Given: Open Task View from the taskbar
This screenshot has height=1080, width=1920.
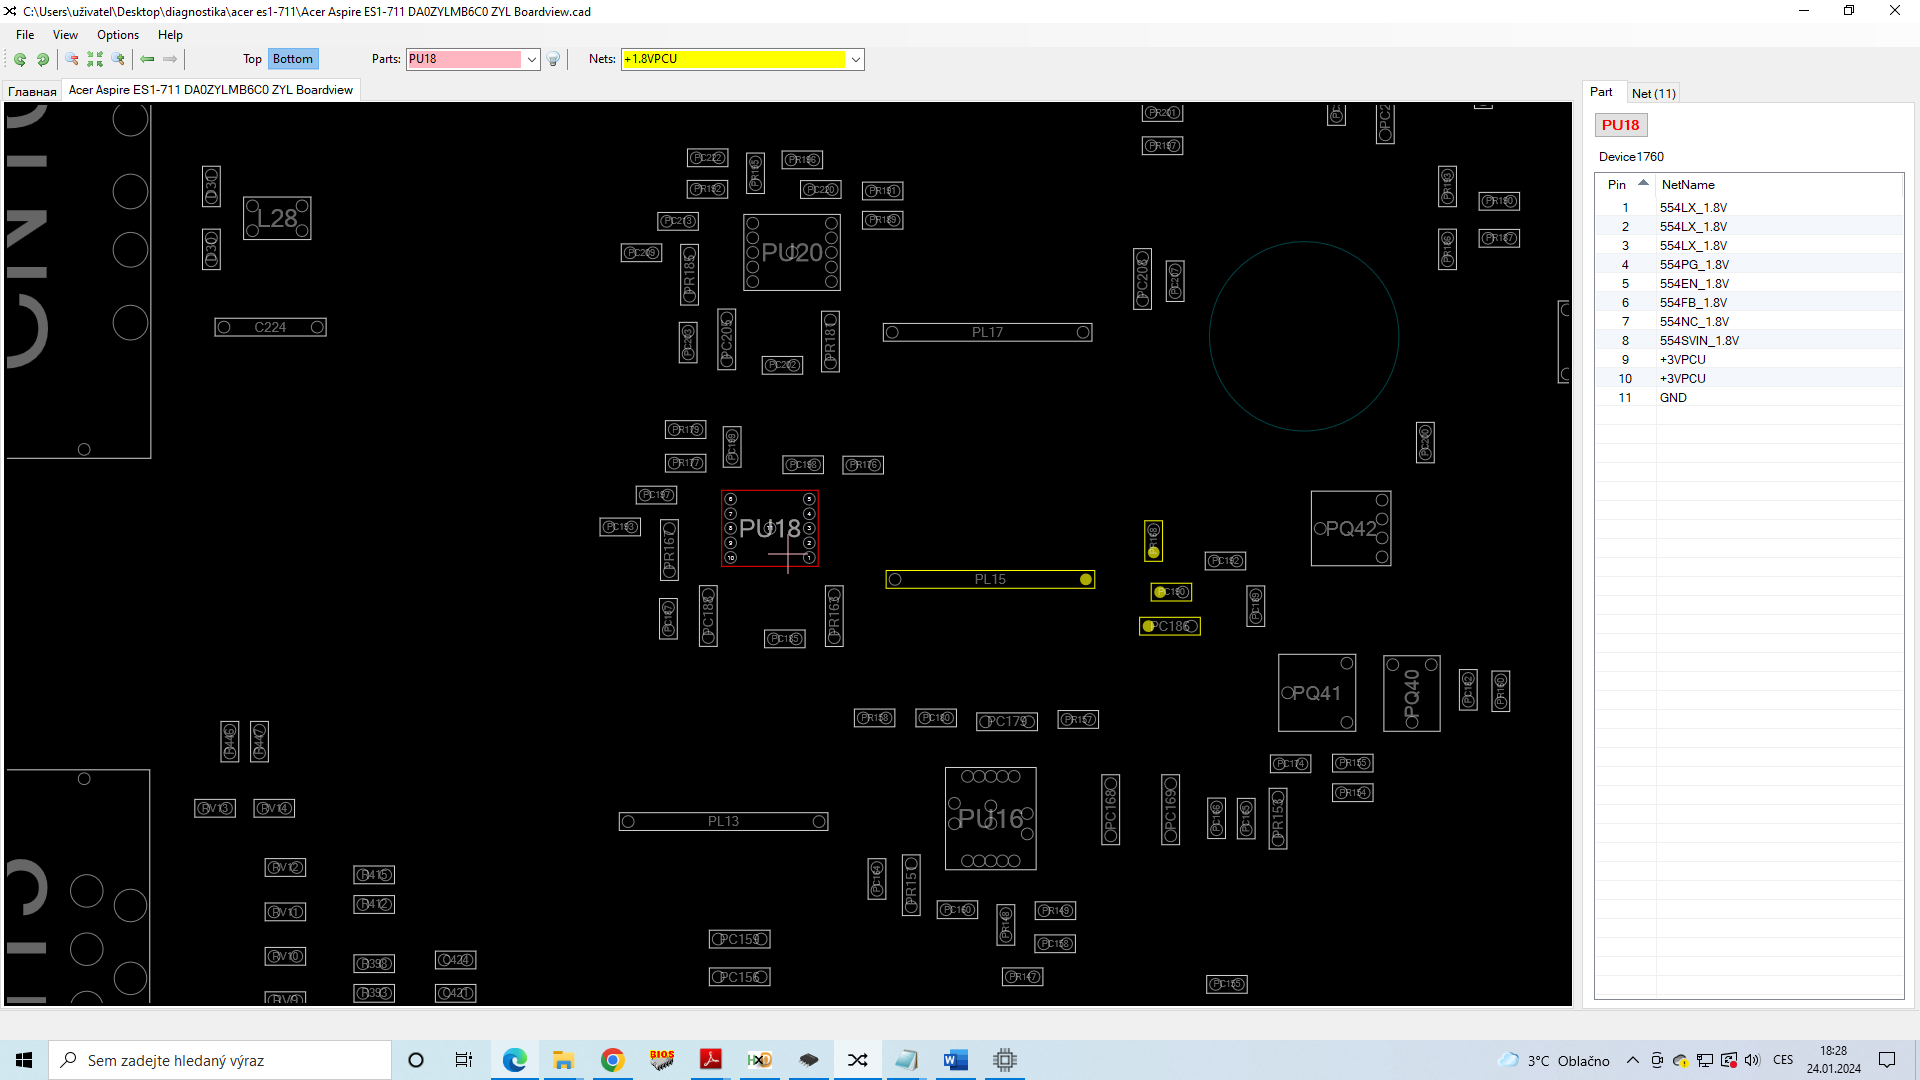Looking at the screenshot, I should pos(463,1060).
